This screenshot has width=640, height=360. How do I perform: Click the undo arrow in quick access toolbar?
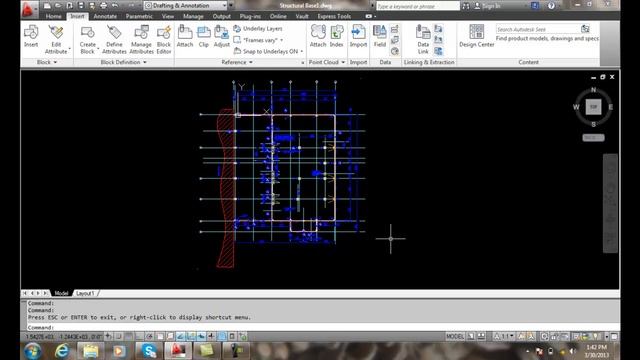click(x=115, y=6)
